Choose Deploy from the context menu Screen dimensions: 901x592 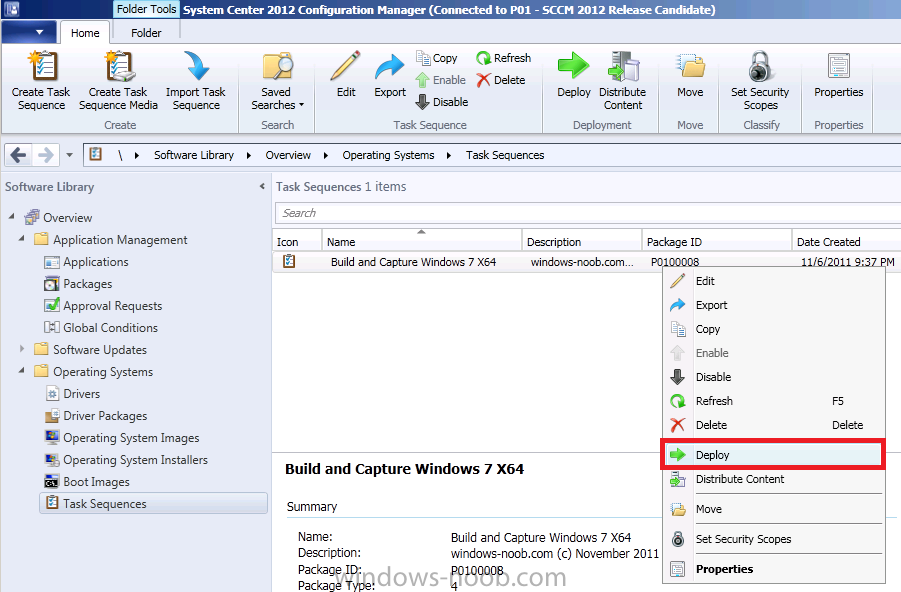click(x=773, y=455)
